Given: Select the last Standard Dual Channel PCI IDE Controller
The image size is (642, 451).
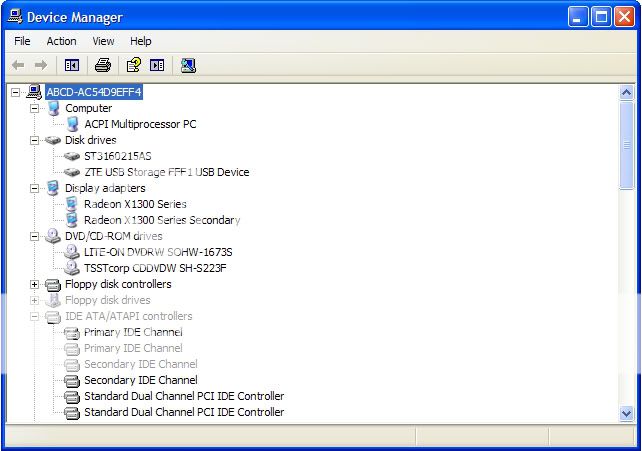Looking at the screenshot, I should coord(184,412).
